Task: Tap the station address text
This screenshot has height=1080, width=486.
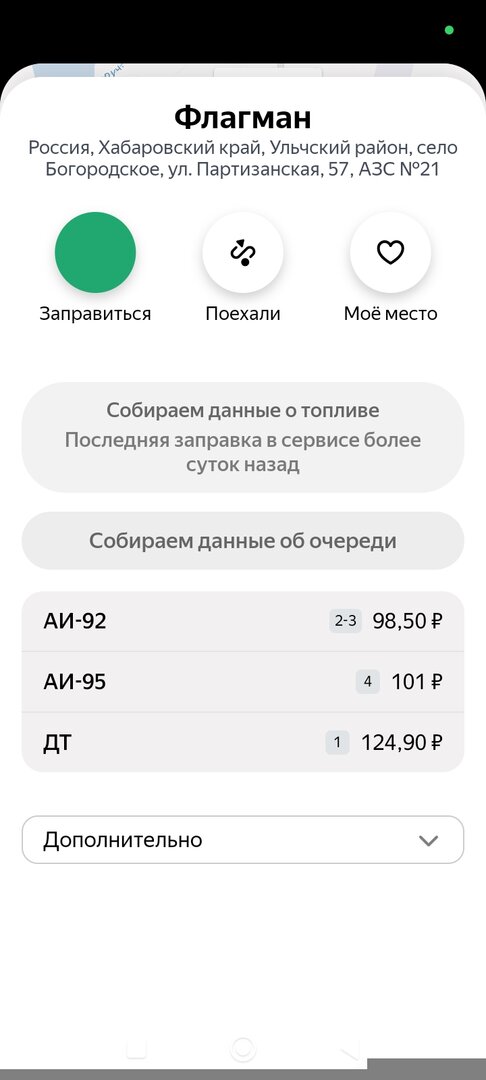Action: 243,158
